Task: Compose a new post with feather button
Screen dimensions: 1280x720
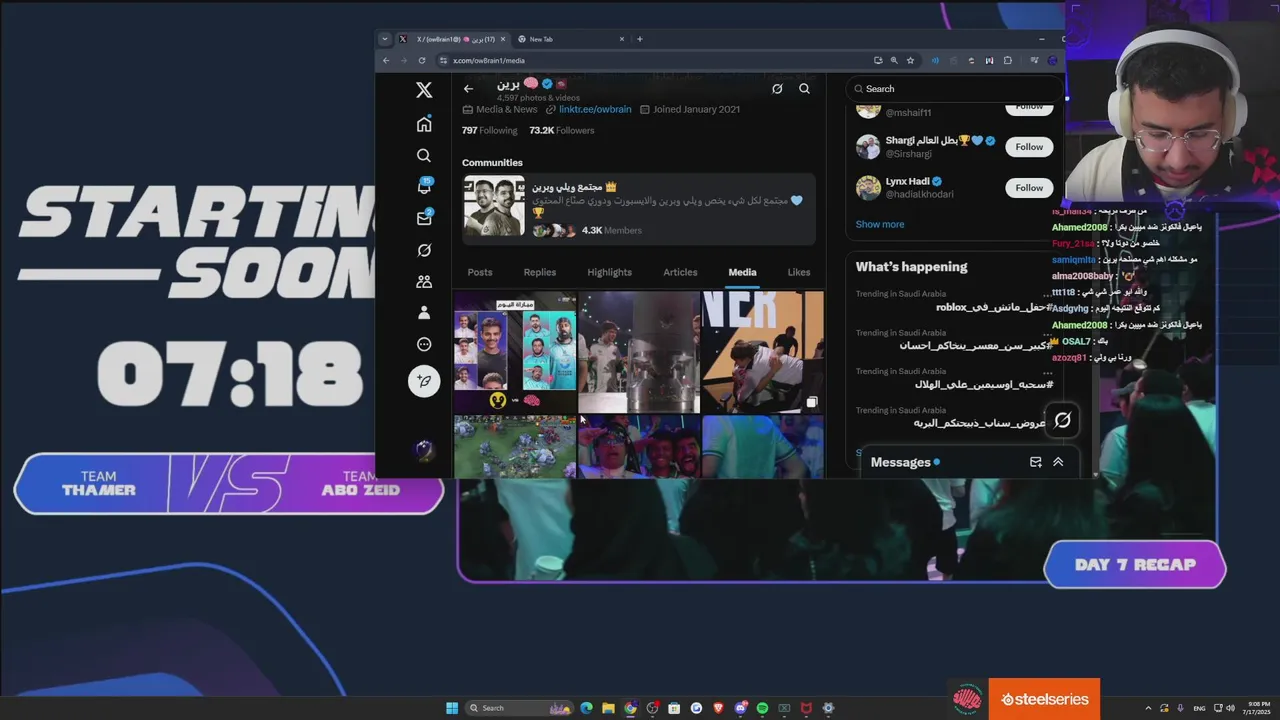Action: [x=424, y=381]
